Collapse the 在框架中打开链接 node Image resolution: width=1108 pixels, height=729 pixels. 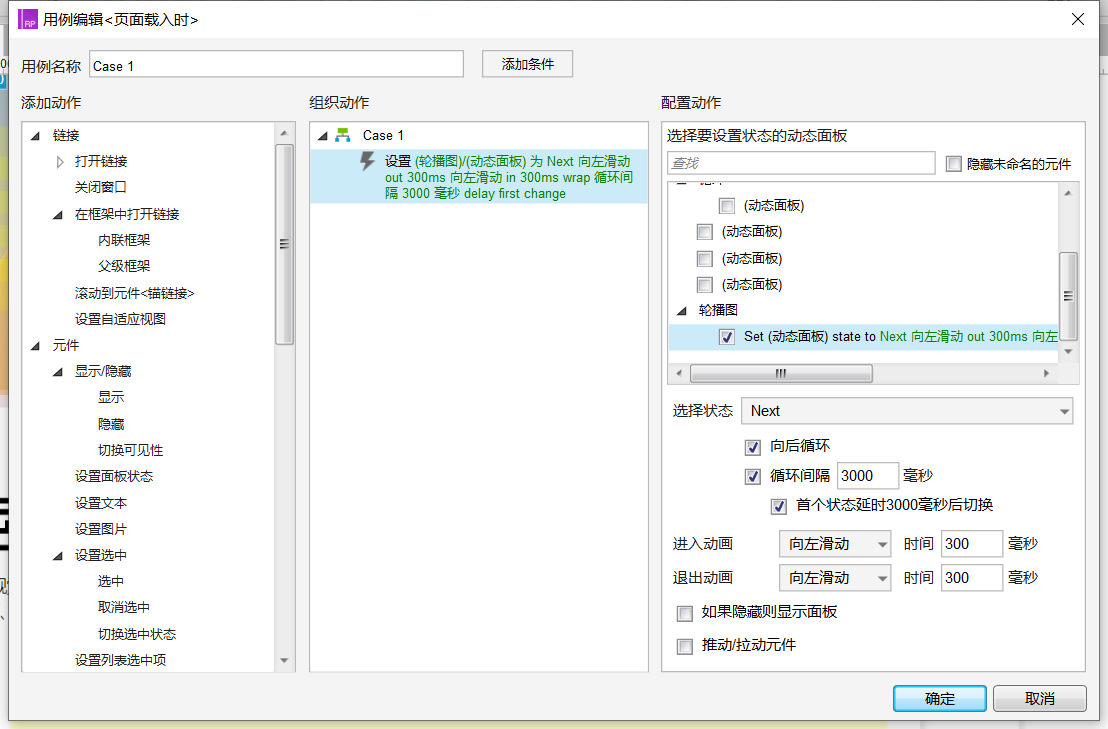[57, 215]
